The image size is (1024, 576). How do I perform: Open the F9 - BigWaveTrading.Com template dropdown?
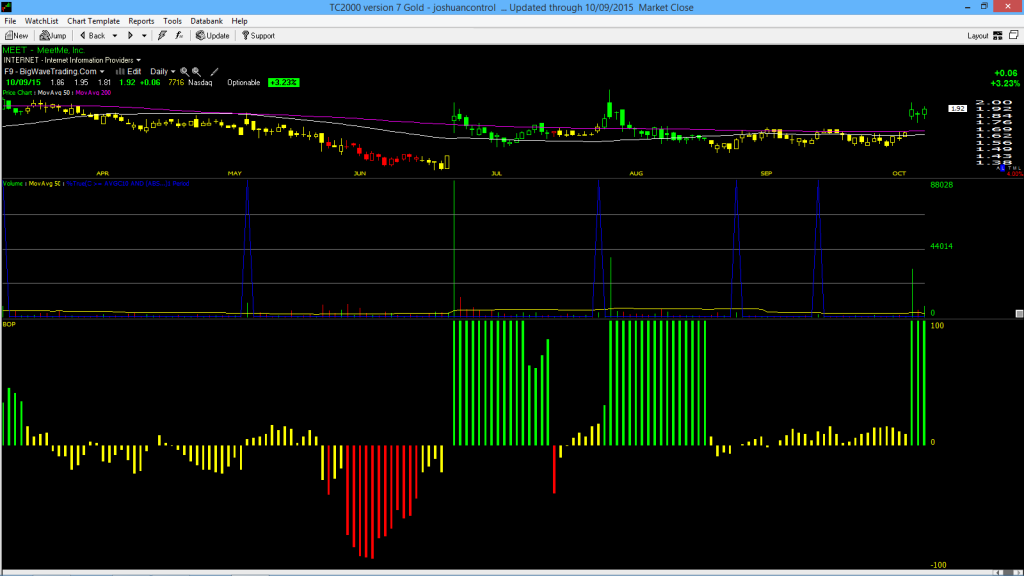coord(54,72)
